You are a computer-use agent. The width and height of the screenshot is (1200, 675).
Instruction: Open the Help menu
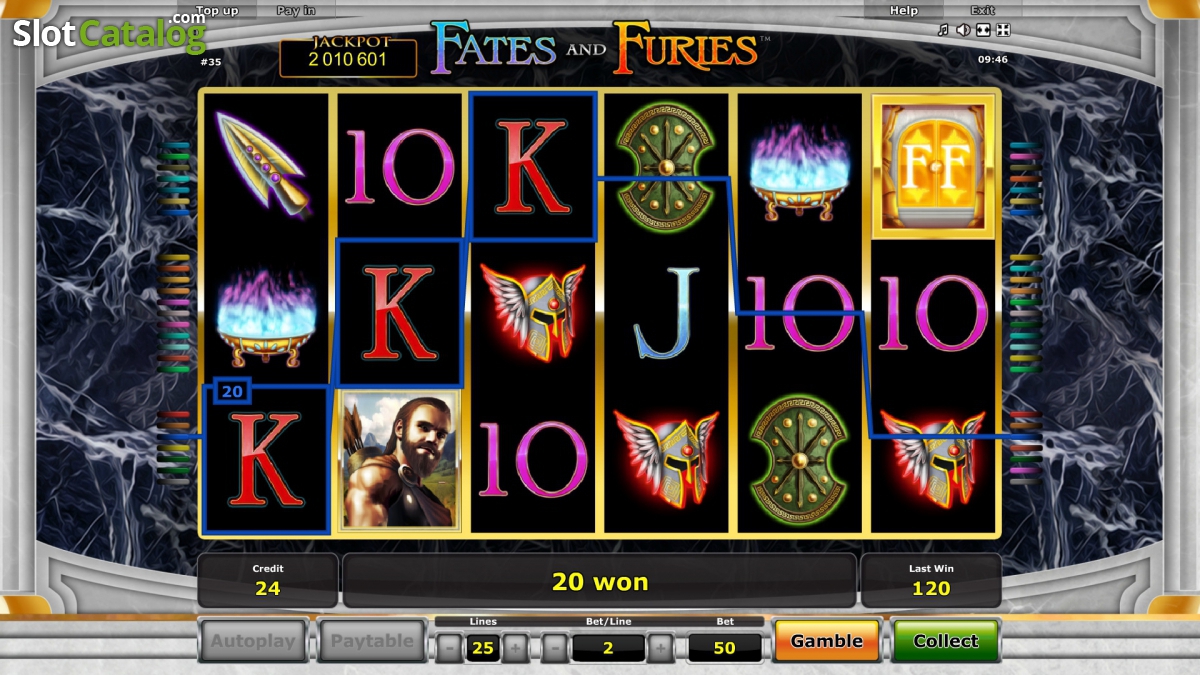pyautogui.click(x=904, y=11)
